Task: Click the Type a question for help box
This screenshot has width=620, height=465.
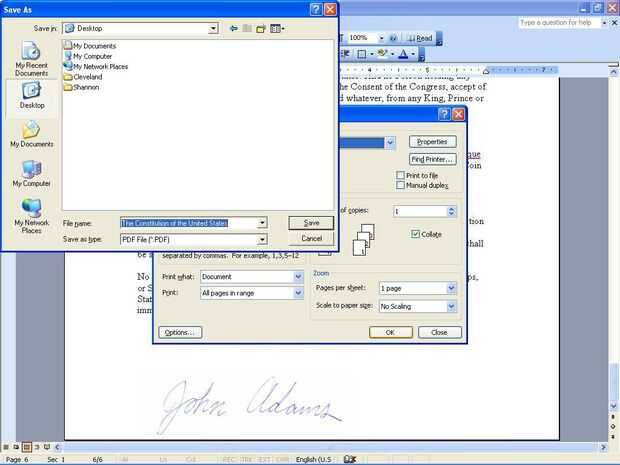Action: point(559,23)
